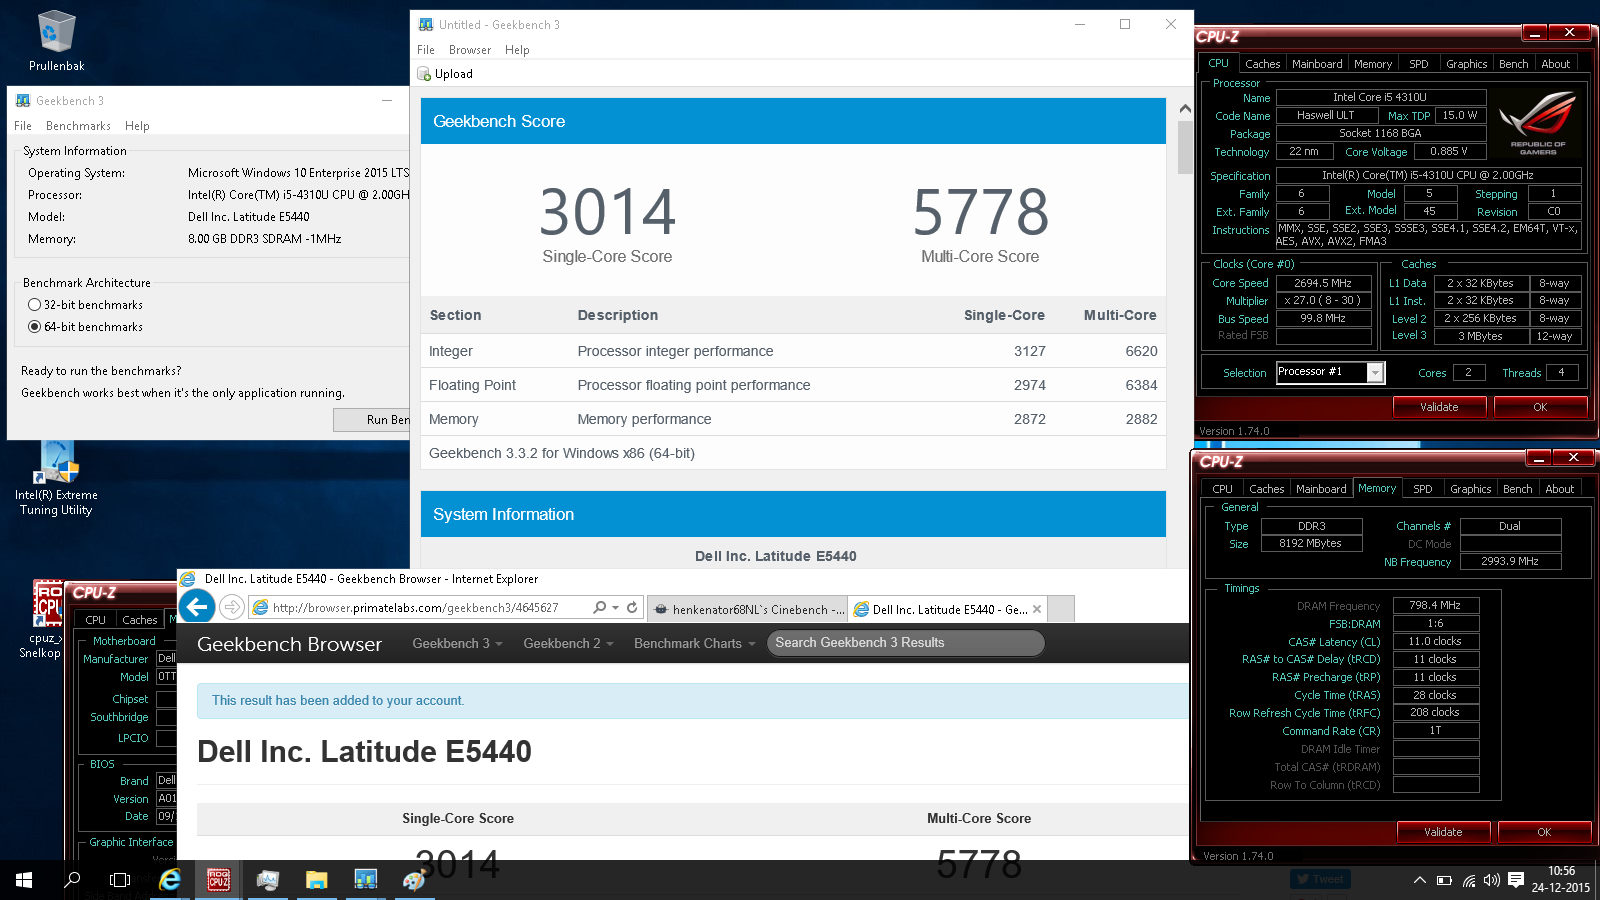Image resolution: width=1600 pixels, height=900 pixels.
Task: Open Intel Extreme Tuning Utility desktop icon
Action: [56, 480]
